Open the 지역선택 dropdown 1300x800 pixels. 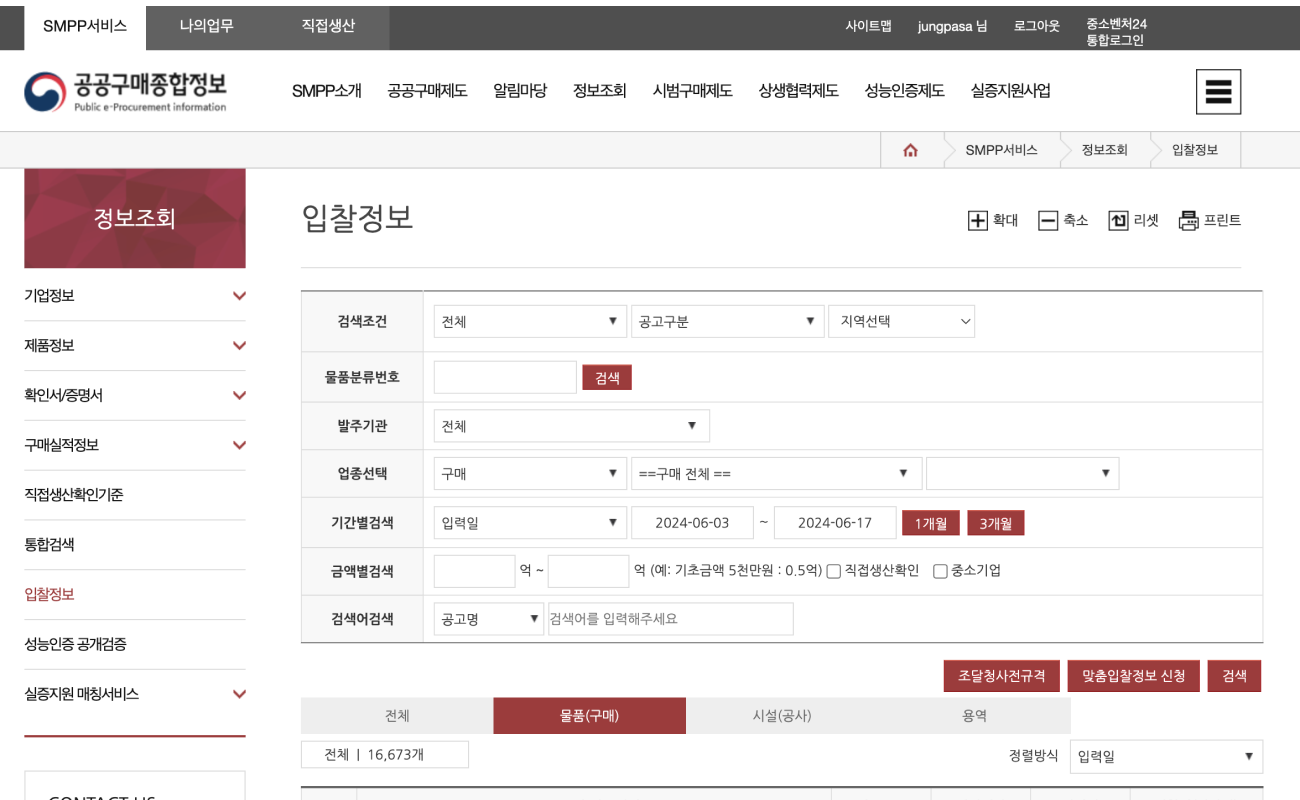click(901, 321)
